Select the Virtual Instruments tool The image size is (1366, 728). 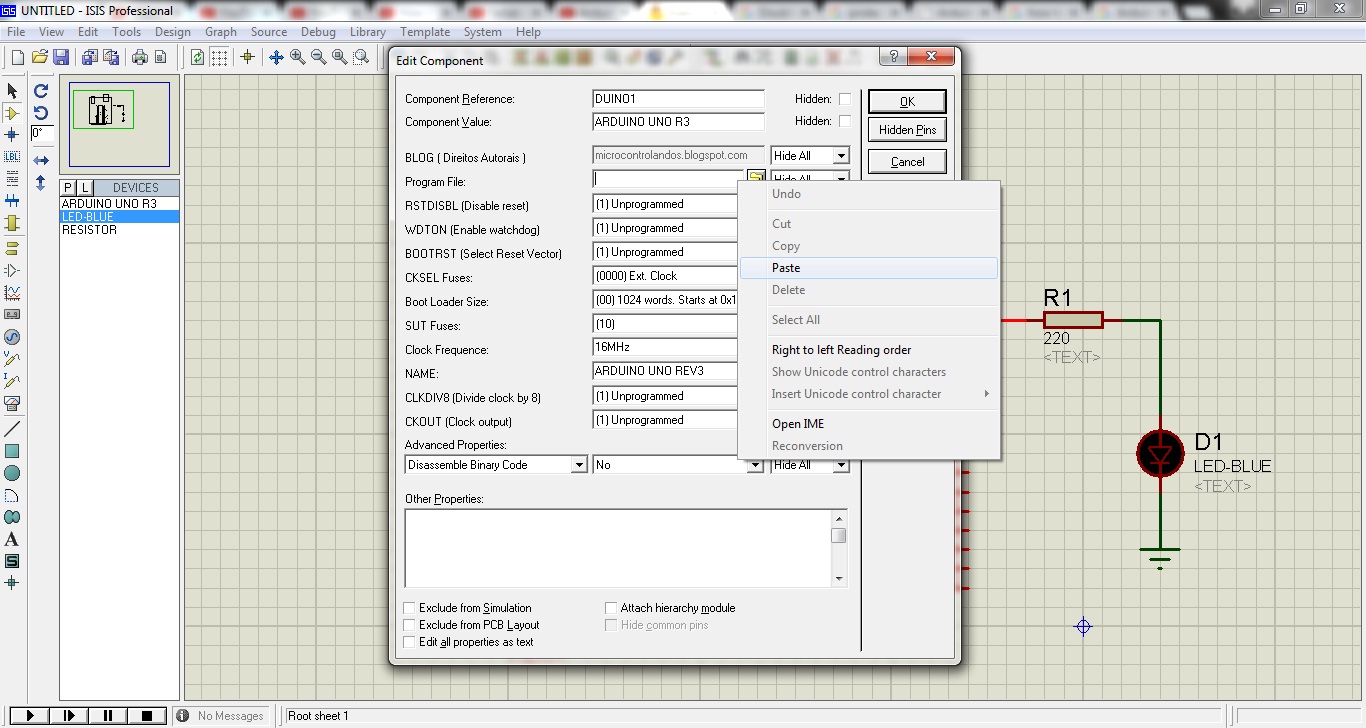click(x=12, y=403)
